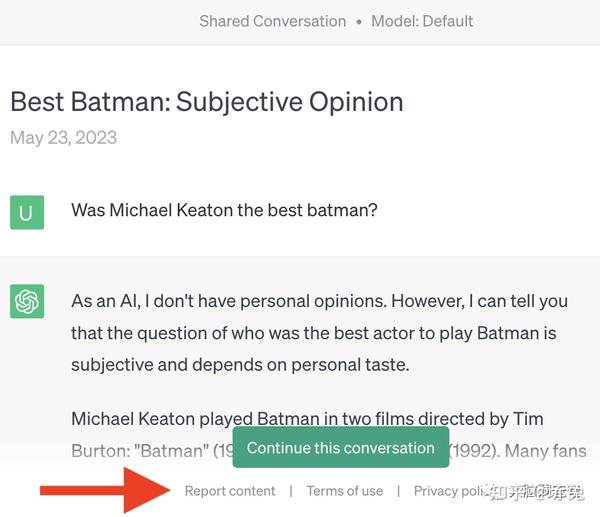600x517 pixels.
Task: Open the "Terms of use" link
Action: (x=344, y=491)
